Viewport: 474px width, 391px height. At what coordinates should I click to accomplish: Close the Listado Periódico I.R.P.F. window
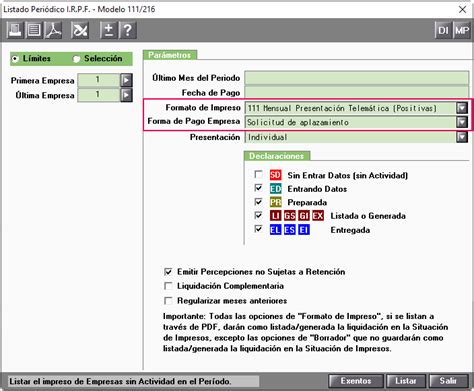click(462, 9)
